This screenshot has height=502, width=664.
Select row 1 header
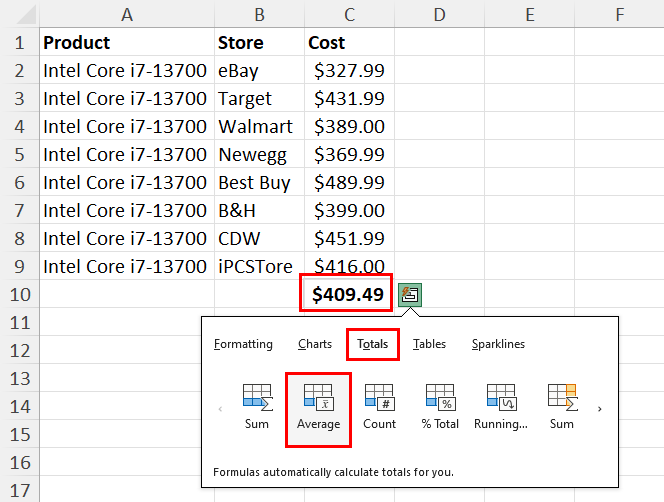(19, 42)
